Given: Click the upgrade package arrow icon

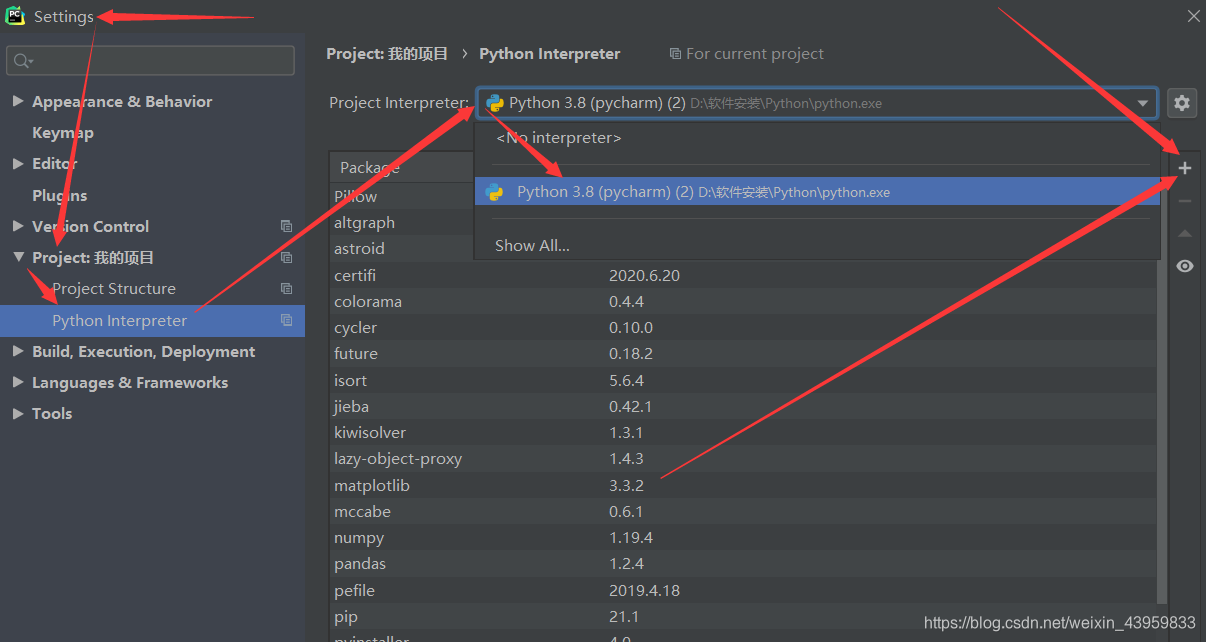Looking at the screenshot, I should [x=1185, y=234].
